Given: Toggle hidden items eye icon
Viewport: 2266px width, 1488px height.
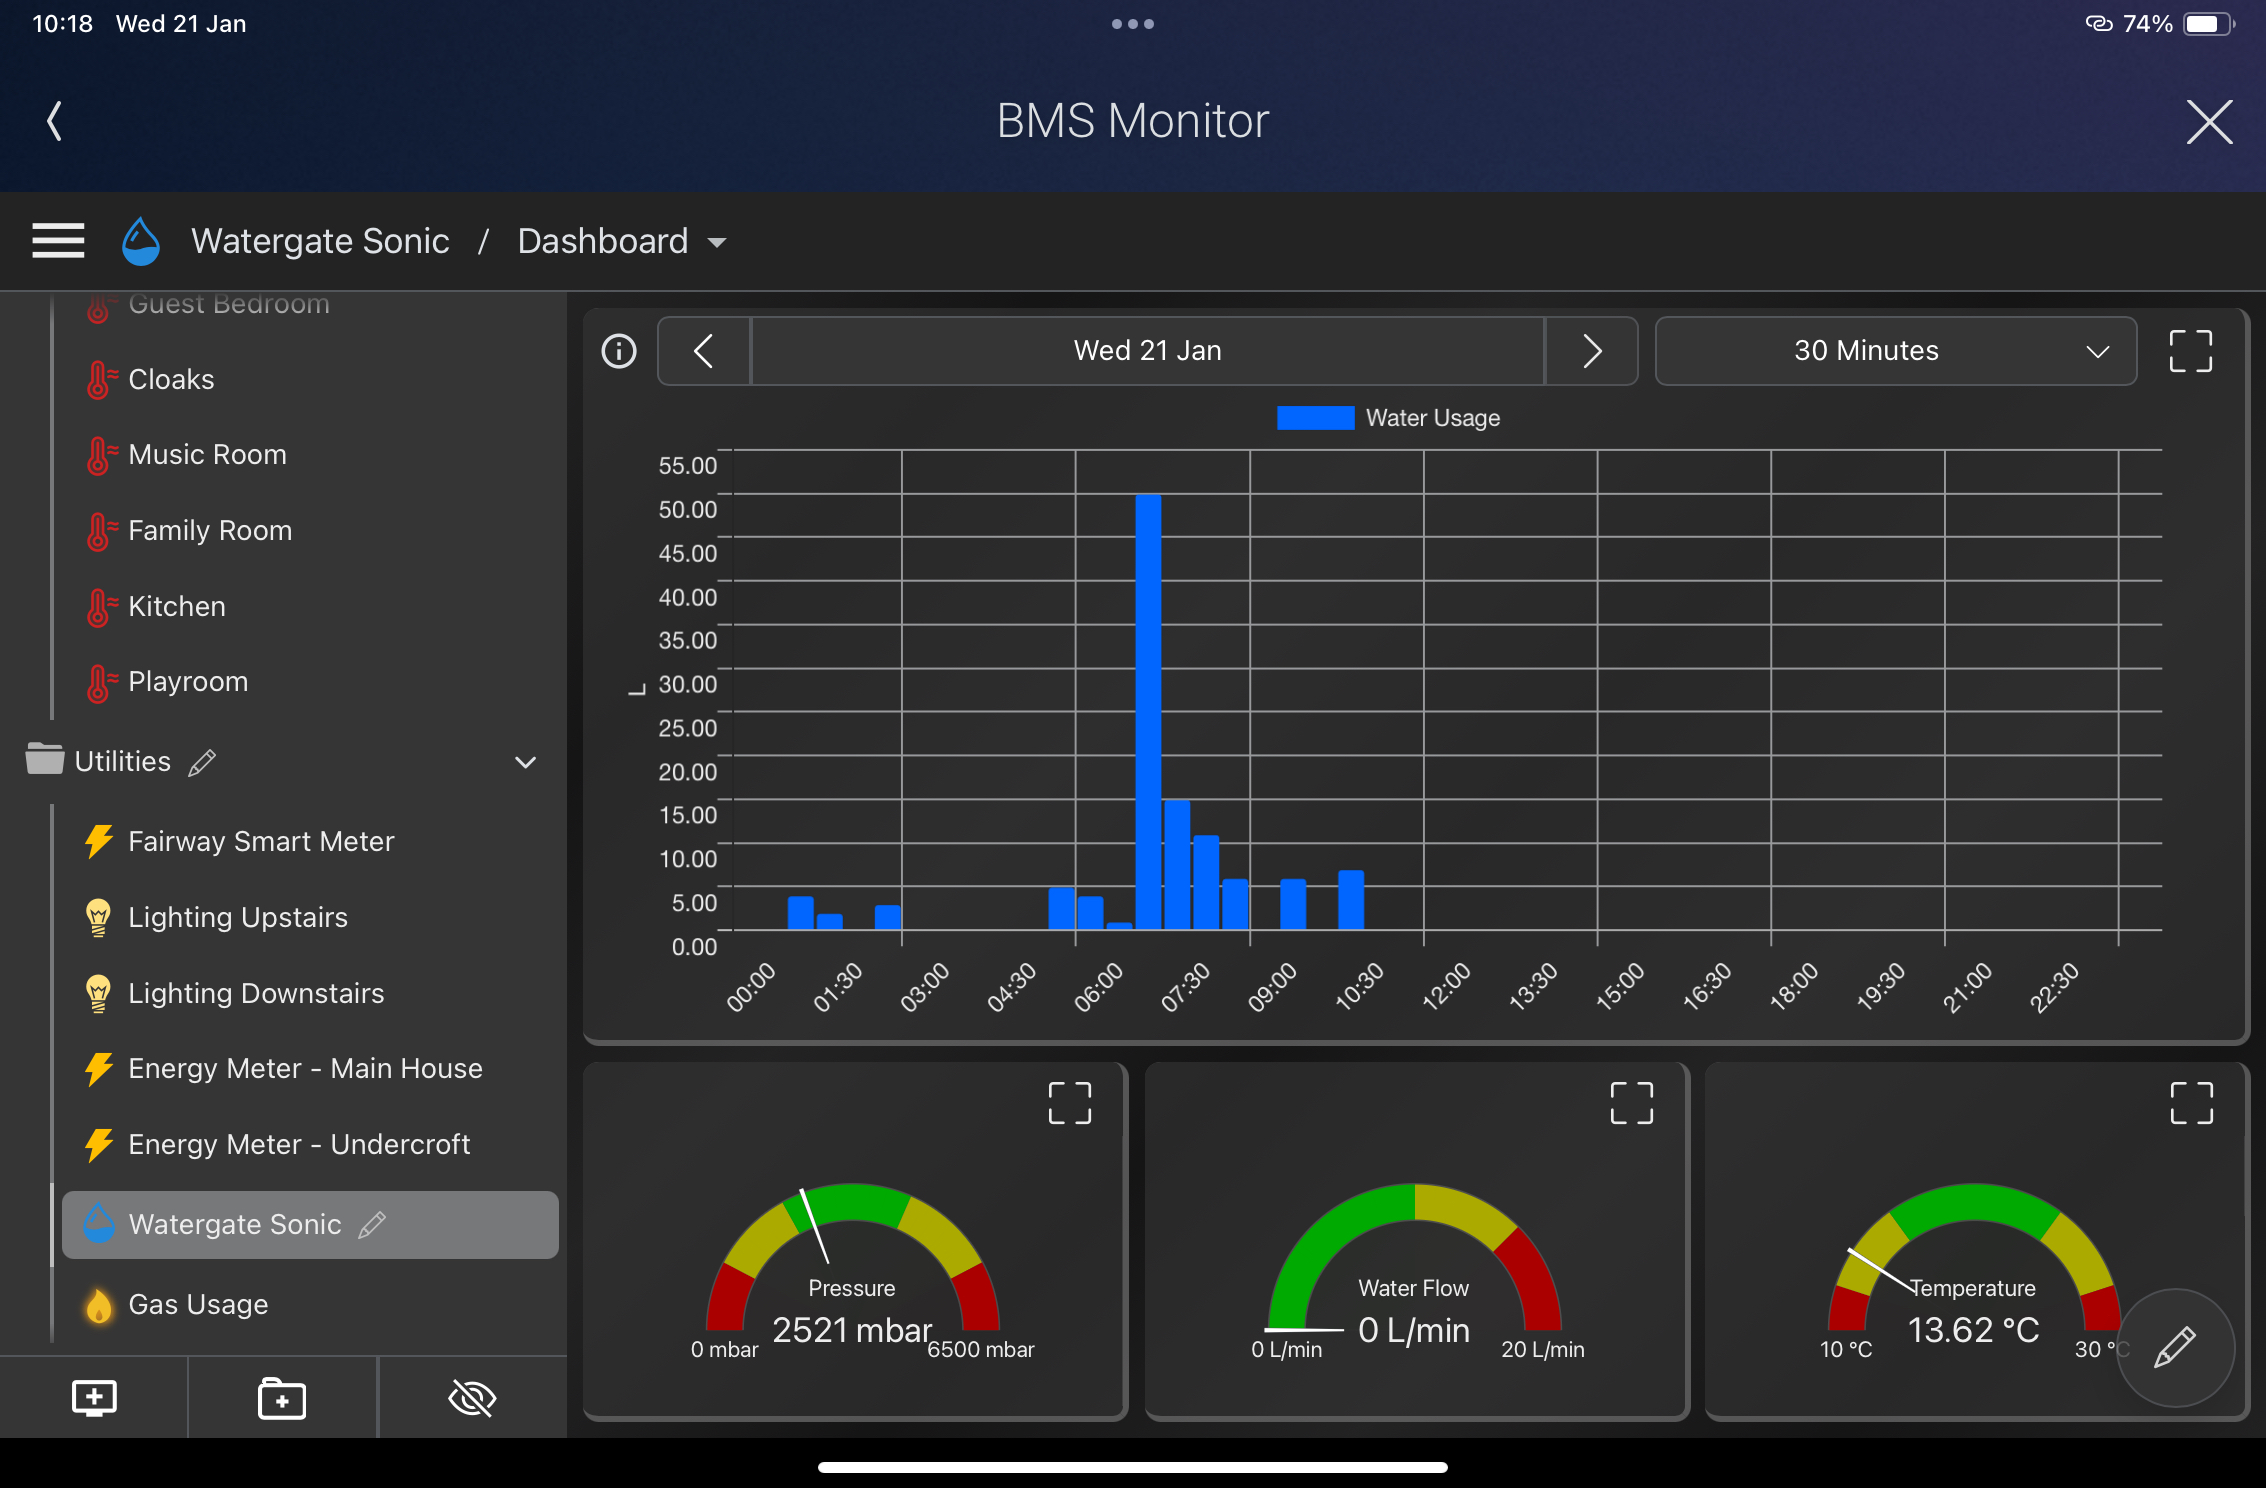Looking at the screenshot, I should point(472,1398).
